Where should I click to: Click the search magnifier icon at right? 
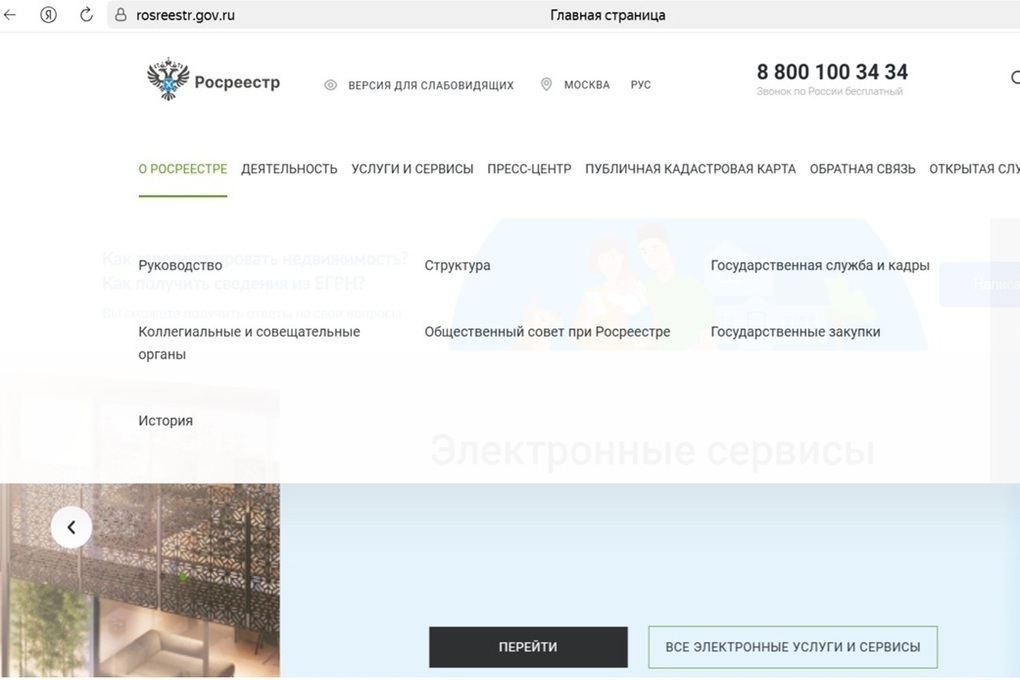pyautogui.click(x=1015, y=78)
